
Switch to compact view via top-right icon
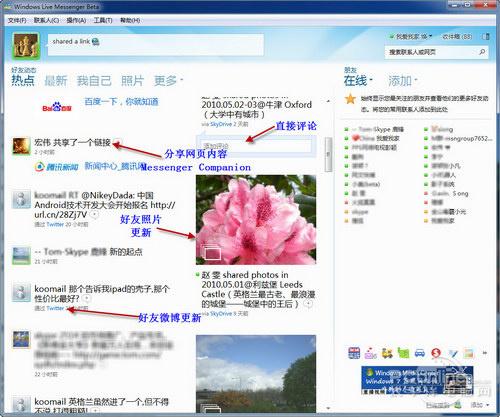click(x=486, y=36)
